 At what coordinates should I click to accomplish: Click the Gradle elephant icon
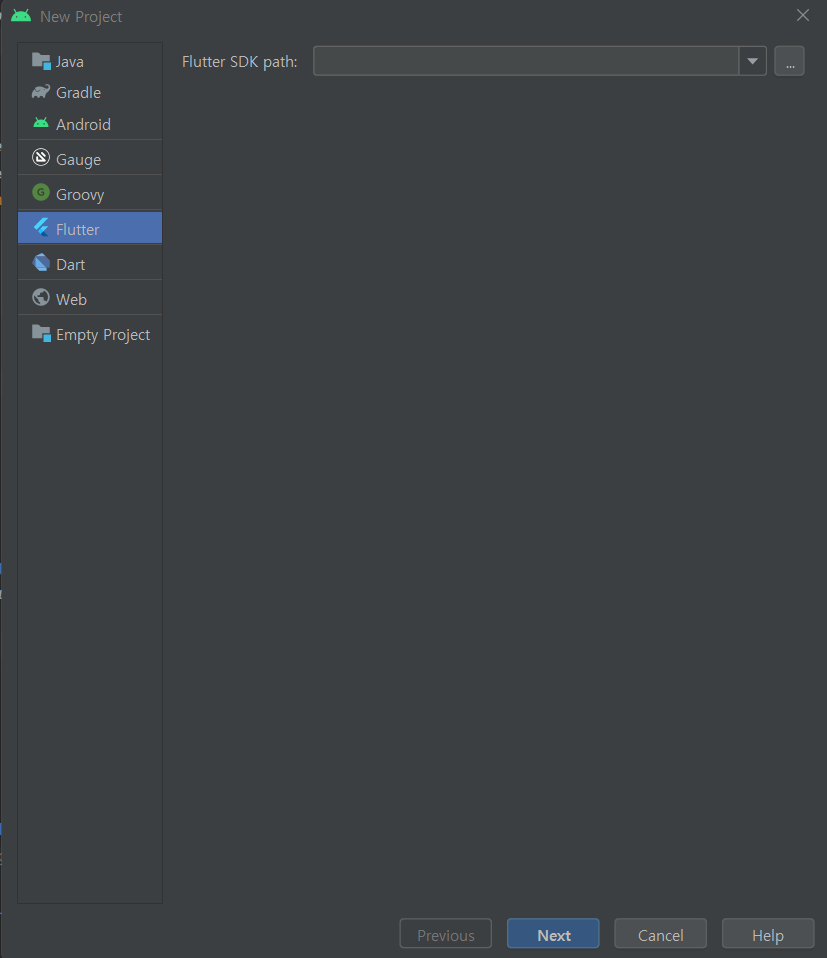click(x=41, y=92)
